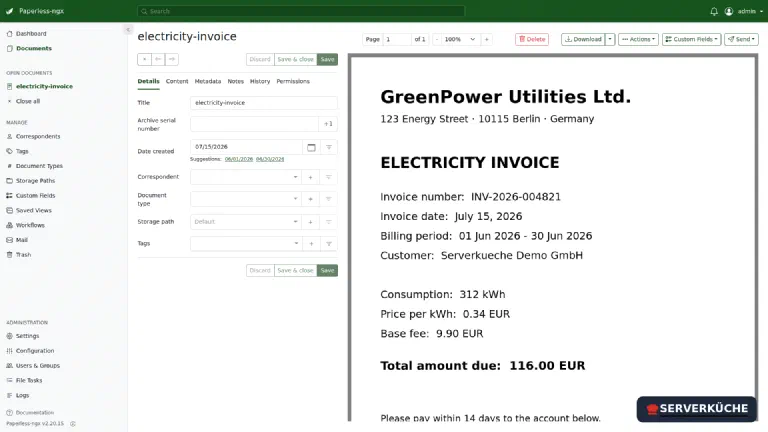Focus the top search field
768x432 pixels.
pyautogui.click(x=301, y=11)
